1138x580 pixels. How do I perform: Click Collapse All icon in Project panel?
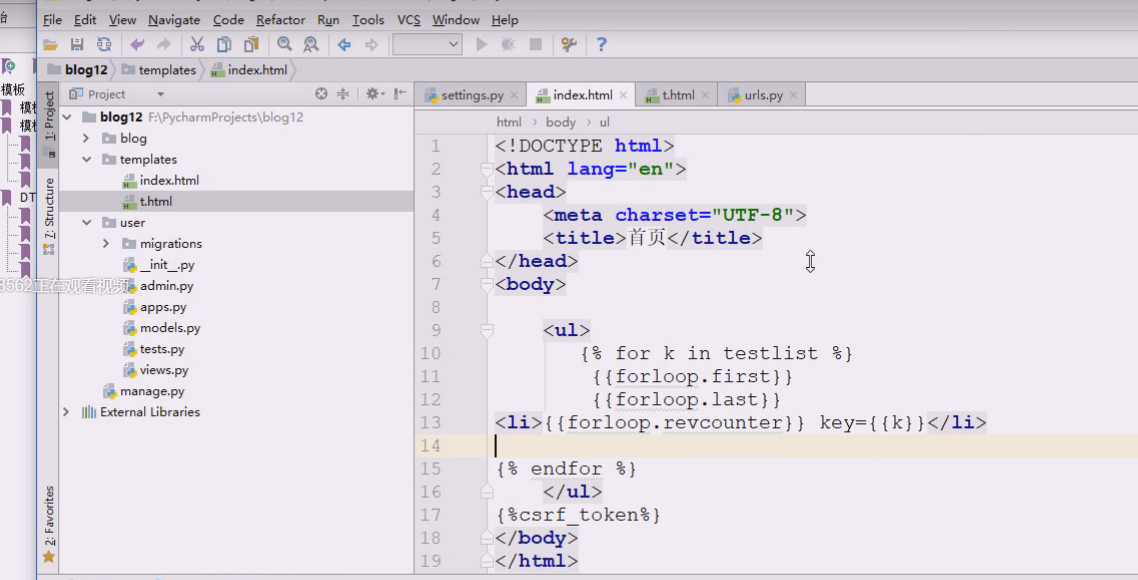point(343,94)
